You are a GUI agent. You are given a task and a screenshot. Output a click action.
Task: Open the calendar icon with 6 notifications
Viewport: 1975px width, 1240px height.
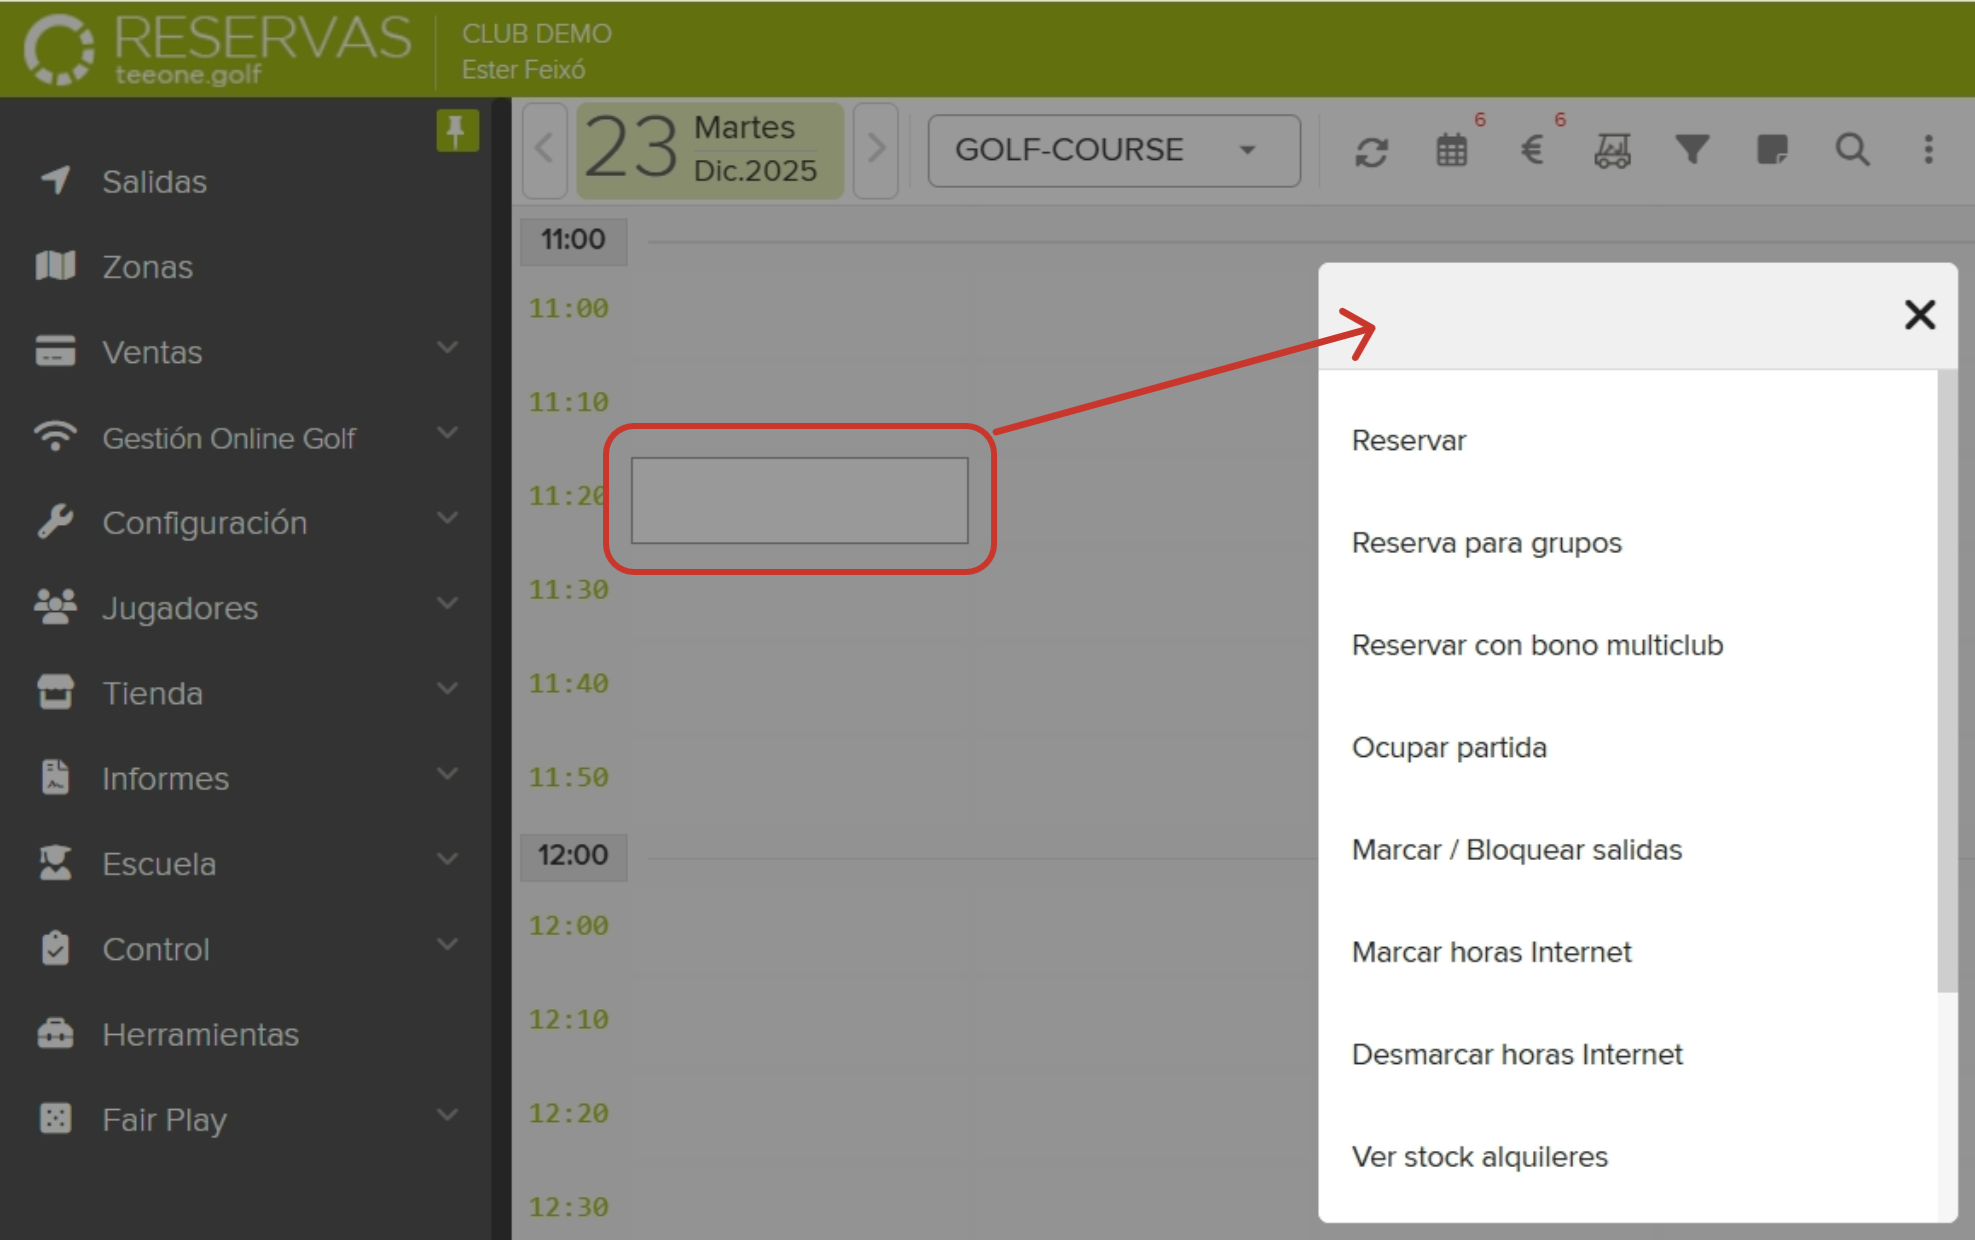click(1451, 151)
